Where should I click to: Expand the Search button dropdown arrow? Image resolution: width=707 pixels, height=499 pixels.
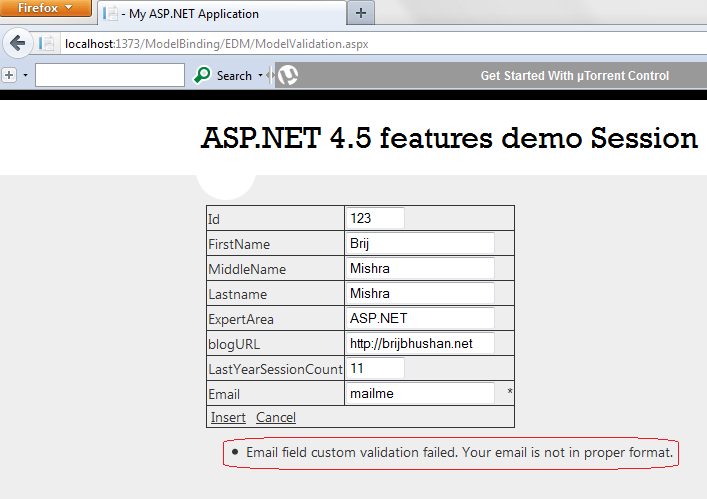click(x=261, y=75)
